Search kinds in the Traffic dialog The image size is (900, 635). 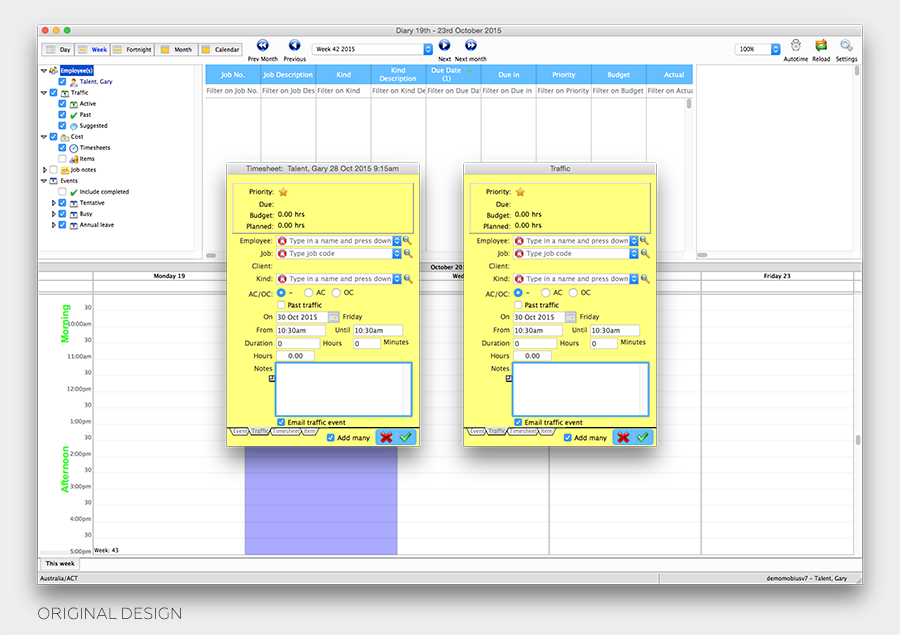(x=645, y=278)
